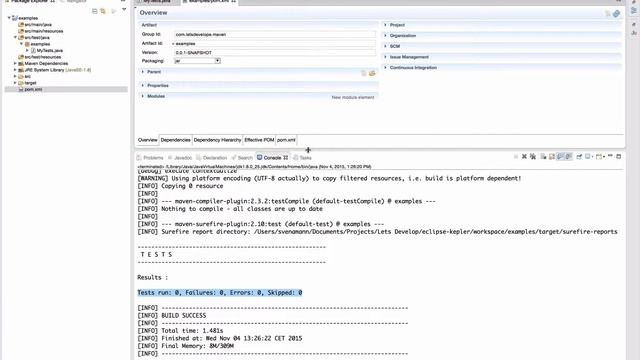This screenshot has height=360, width=640.
Task: Switch to the Tasks view tab
Action: pyautogui.click(x=302, y=158)
